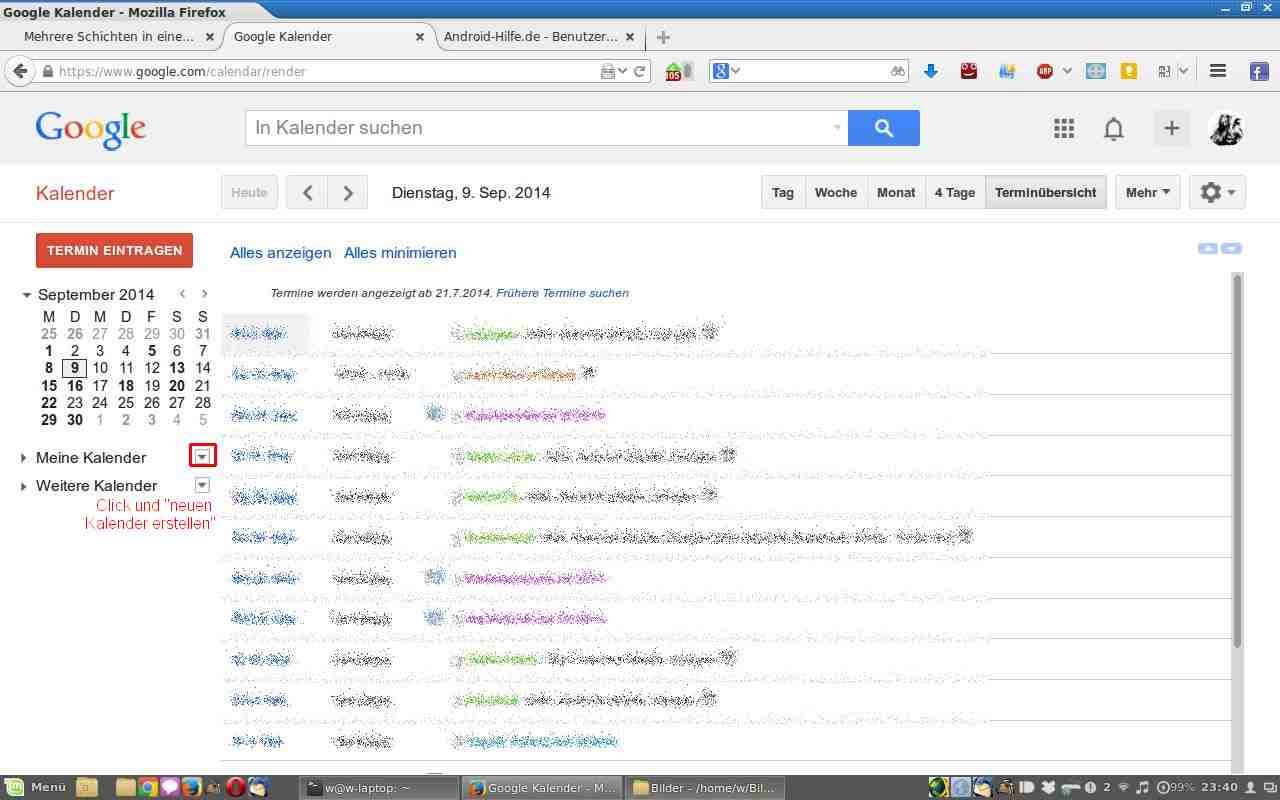Image resolution: width=1280 pixels, height=800 pixels.
Task: Click the blue search magnifier button
Action: pos(883,128)
